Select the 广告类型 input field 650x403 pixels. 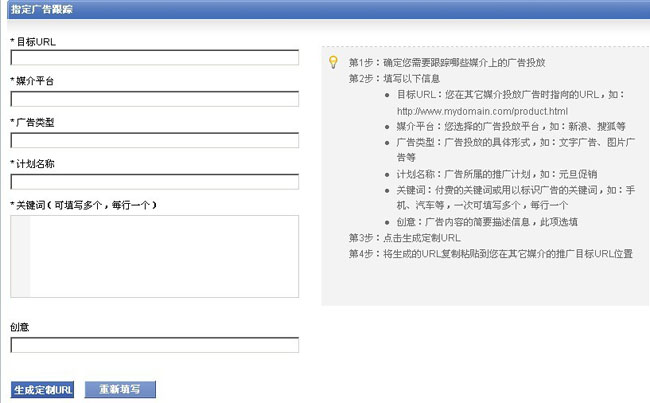click(154, 141)
